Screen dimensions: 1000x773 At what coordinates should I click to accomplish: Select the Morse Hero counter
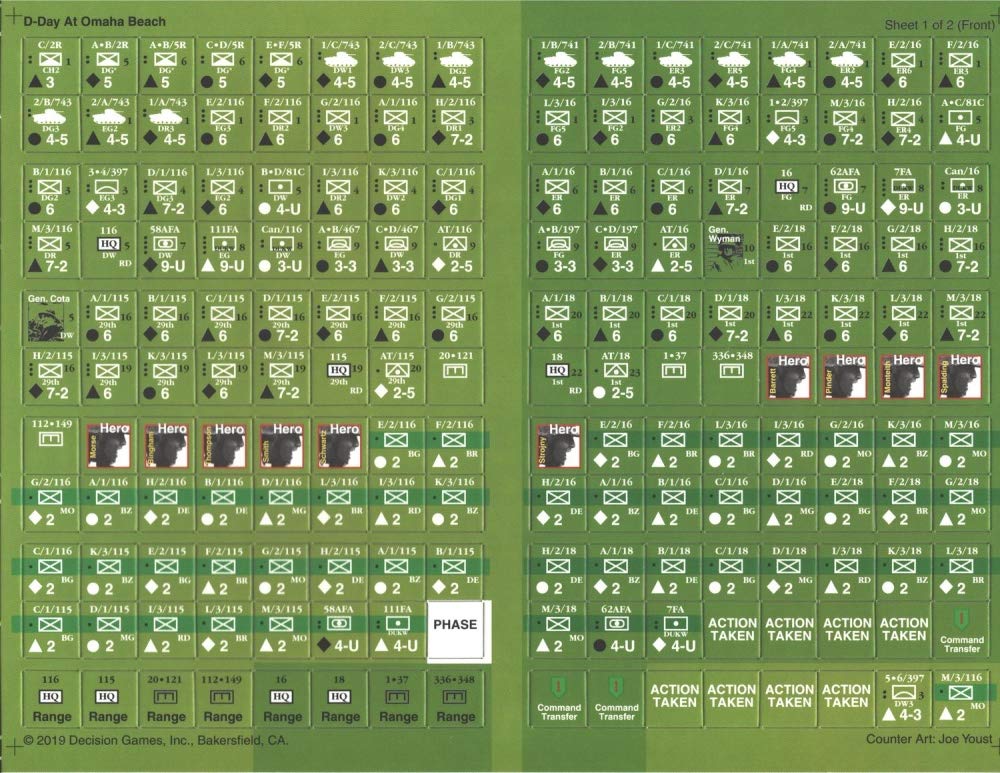point(108,446)
